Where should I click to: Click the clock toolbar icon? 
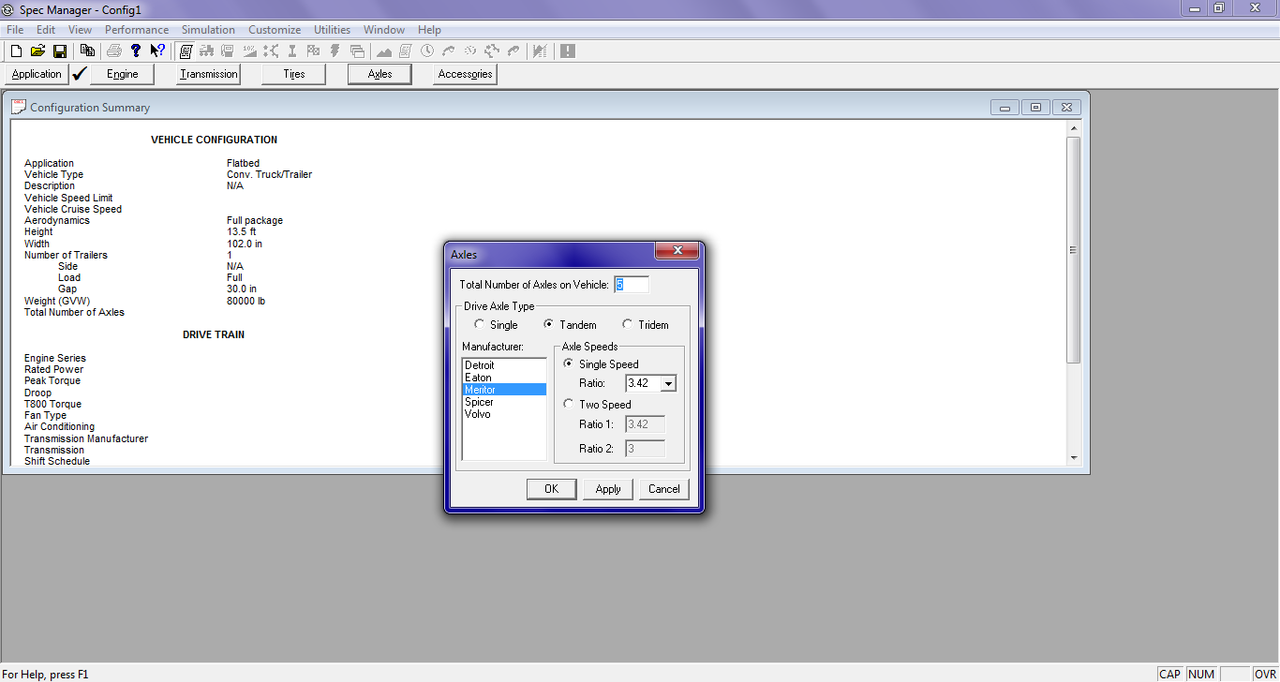[427, 51]
